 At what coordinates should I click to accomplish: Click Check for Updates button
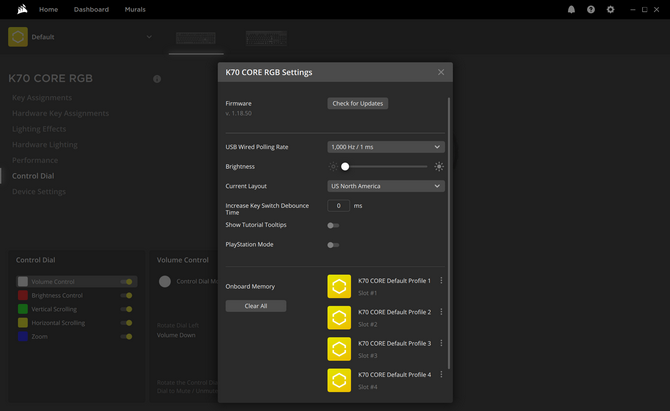(x=358, y=103)
